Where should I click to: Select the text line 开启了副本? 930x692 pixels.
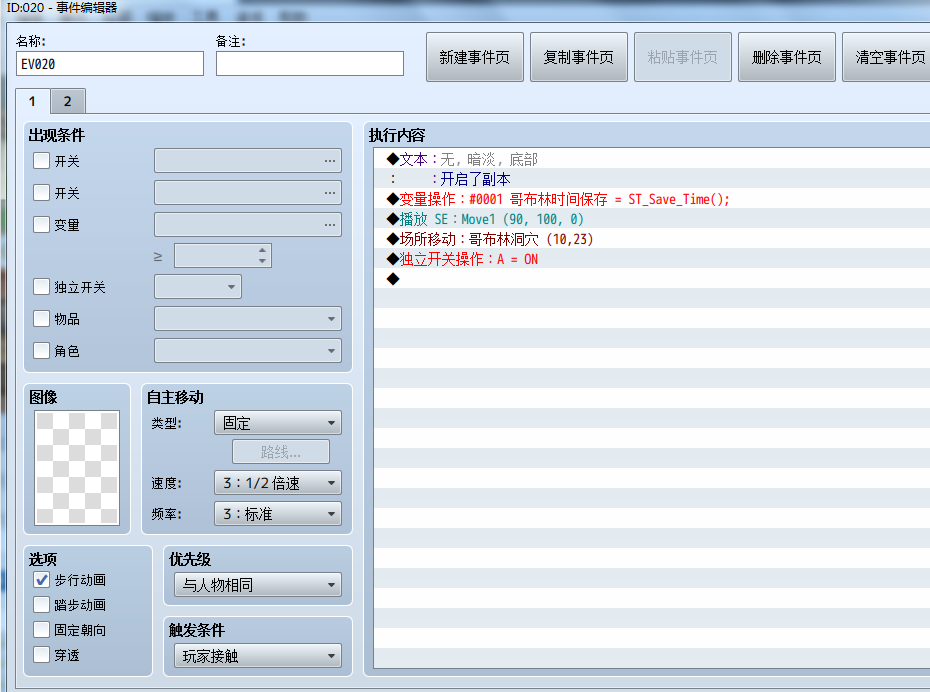652,180
